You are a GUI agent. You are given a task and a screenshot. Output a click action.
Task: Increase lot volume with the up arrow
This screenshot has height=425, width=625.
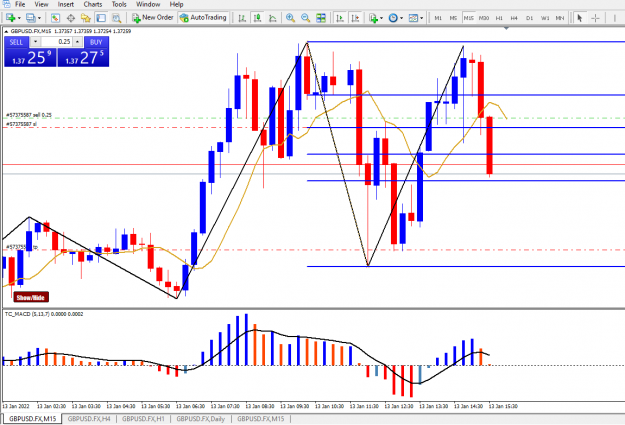(x=78, y=42)
